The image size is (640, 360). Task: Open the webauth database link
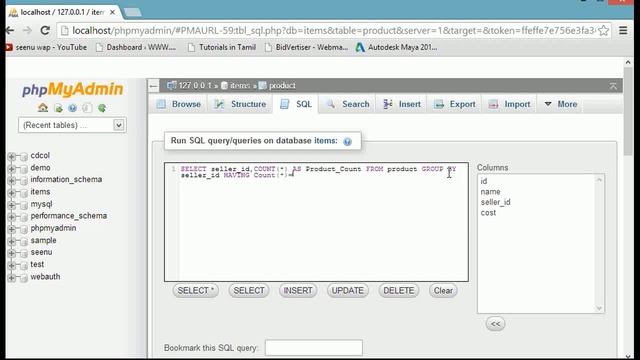pyautogui.click(x=45, y=277)
